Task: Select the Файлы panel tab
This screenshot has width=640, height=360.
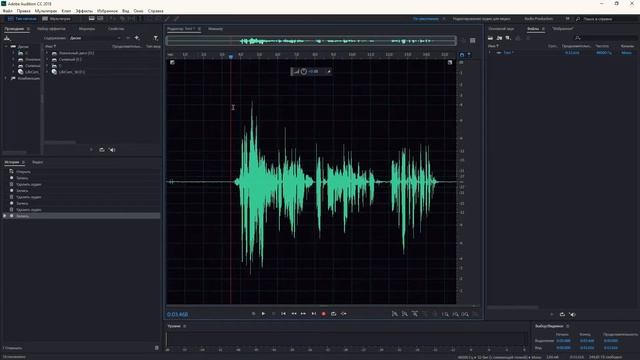Action: (533, 29)
